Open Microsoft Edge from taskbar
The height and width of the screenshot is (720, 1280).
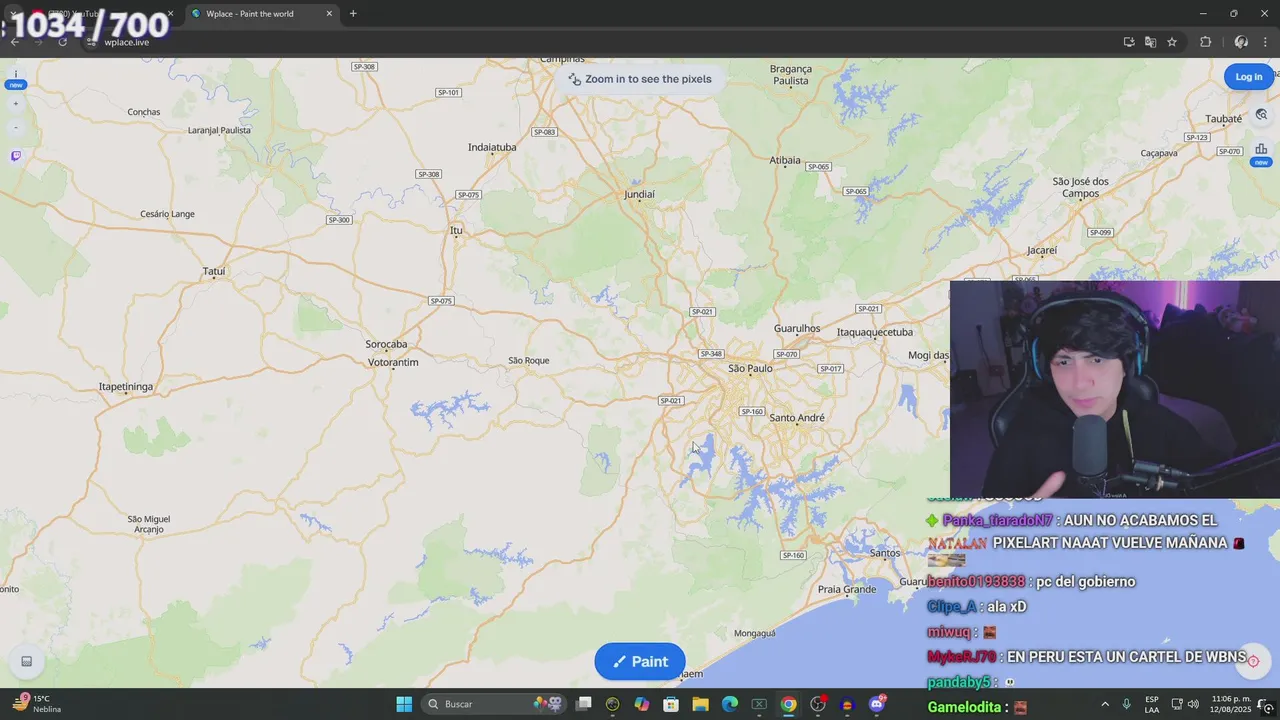[730, 704]
